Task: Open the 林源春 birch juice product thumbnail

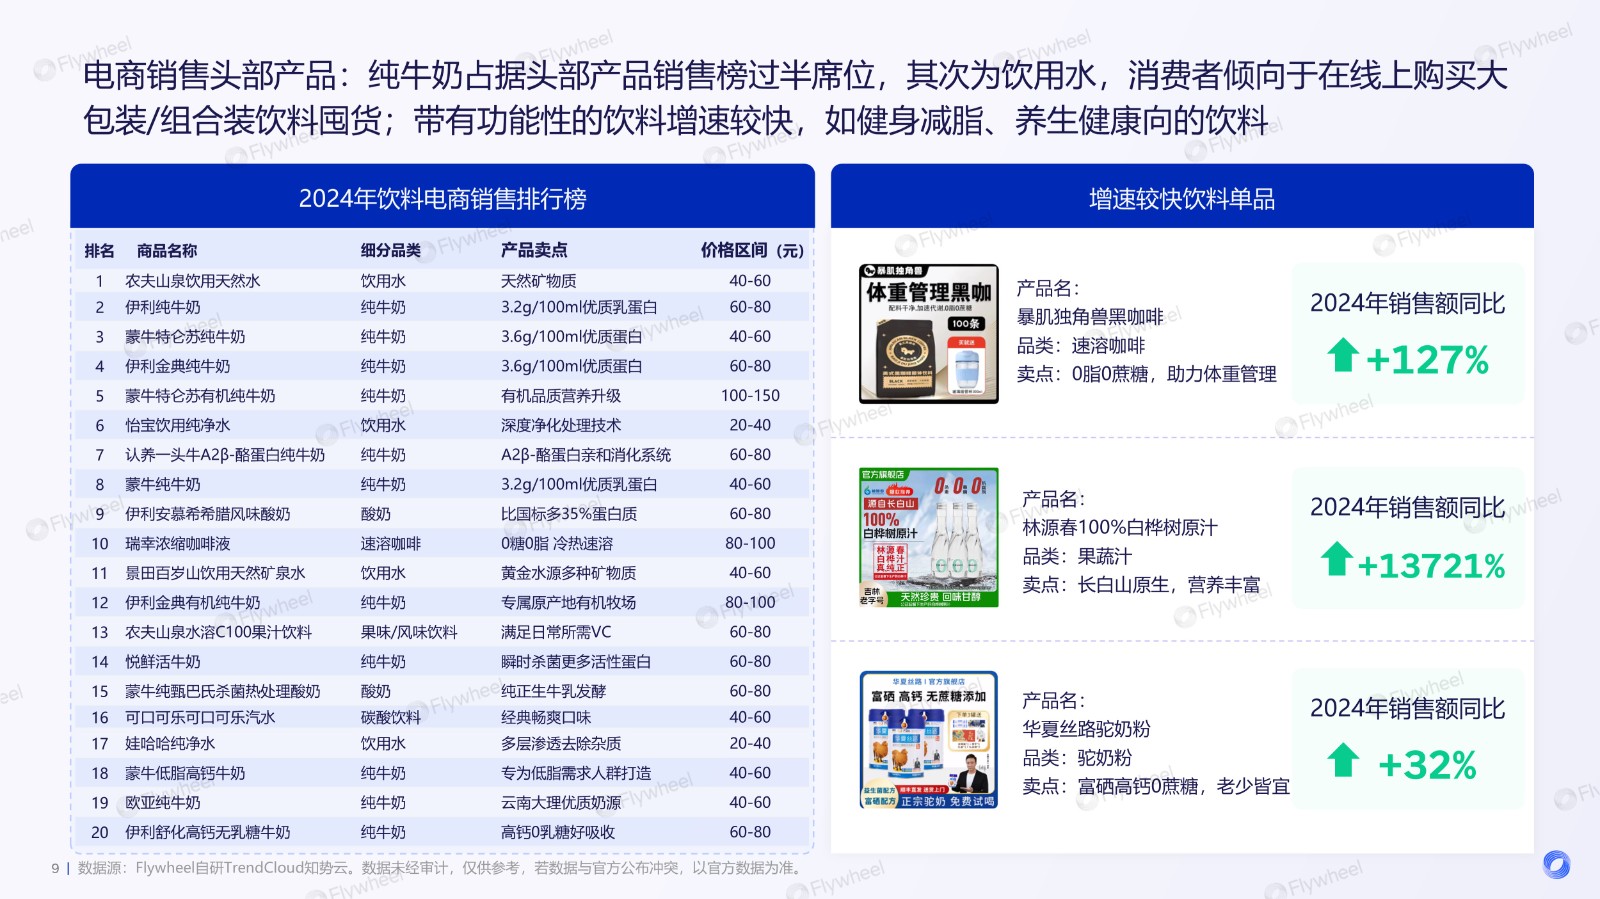Action: 929,537
